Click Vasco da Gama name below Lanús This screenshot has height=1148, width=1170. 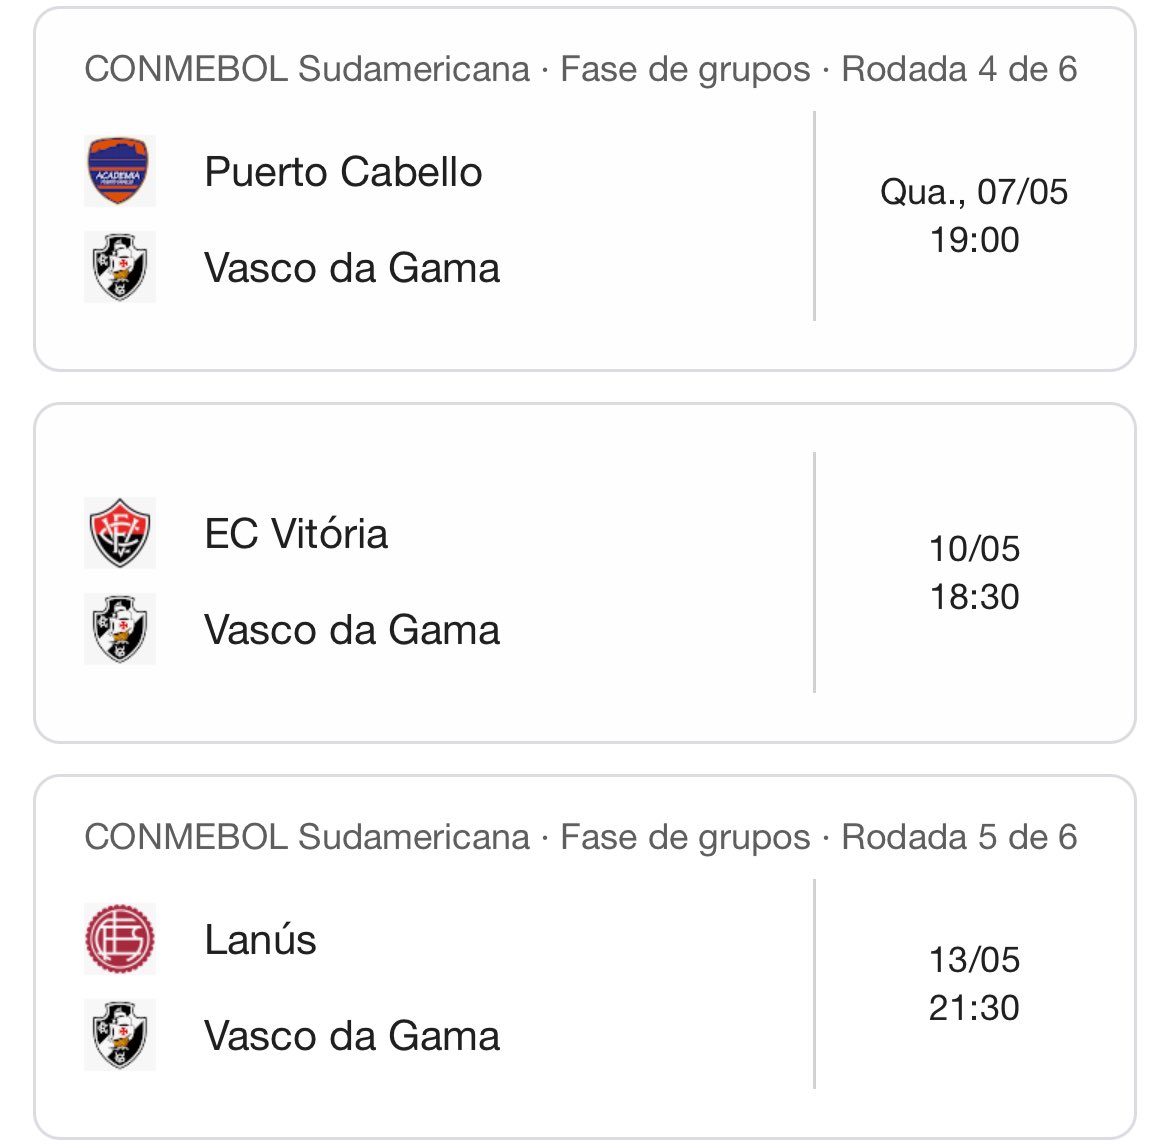pyautogui.click(x=352, y=1036)
